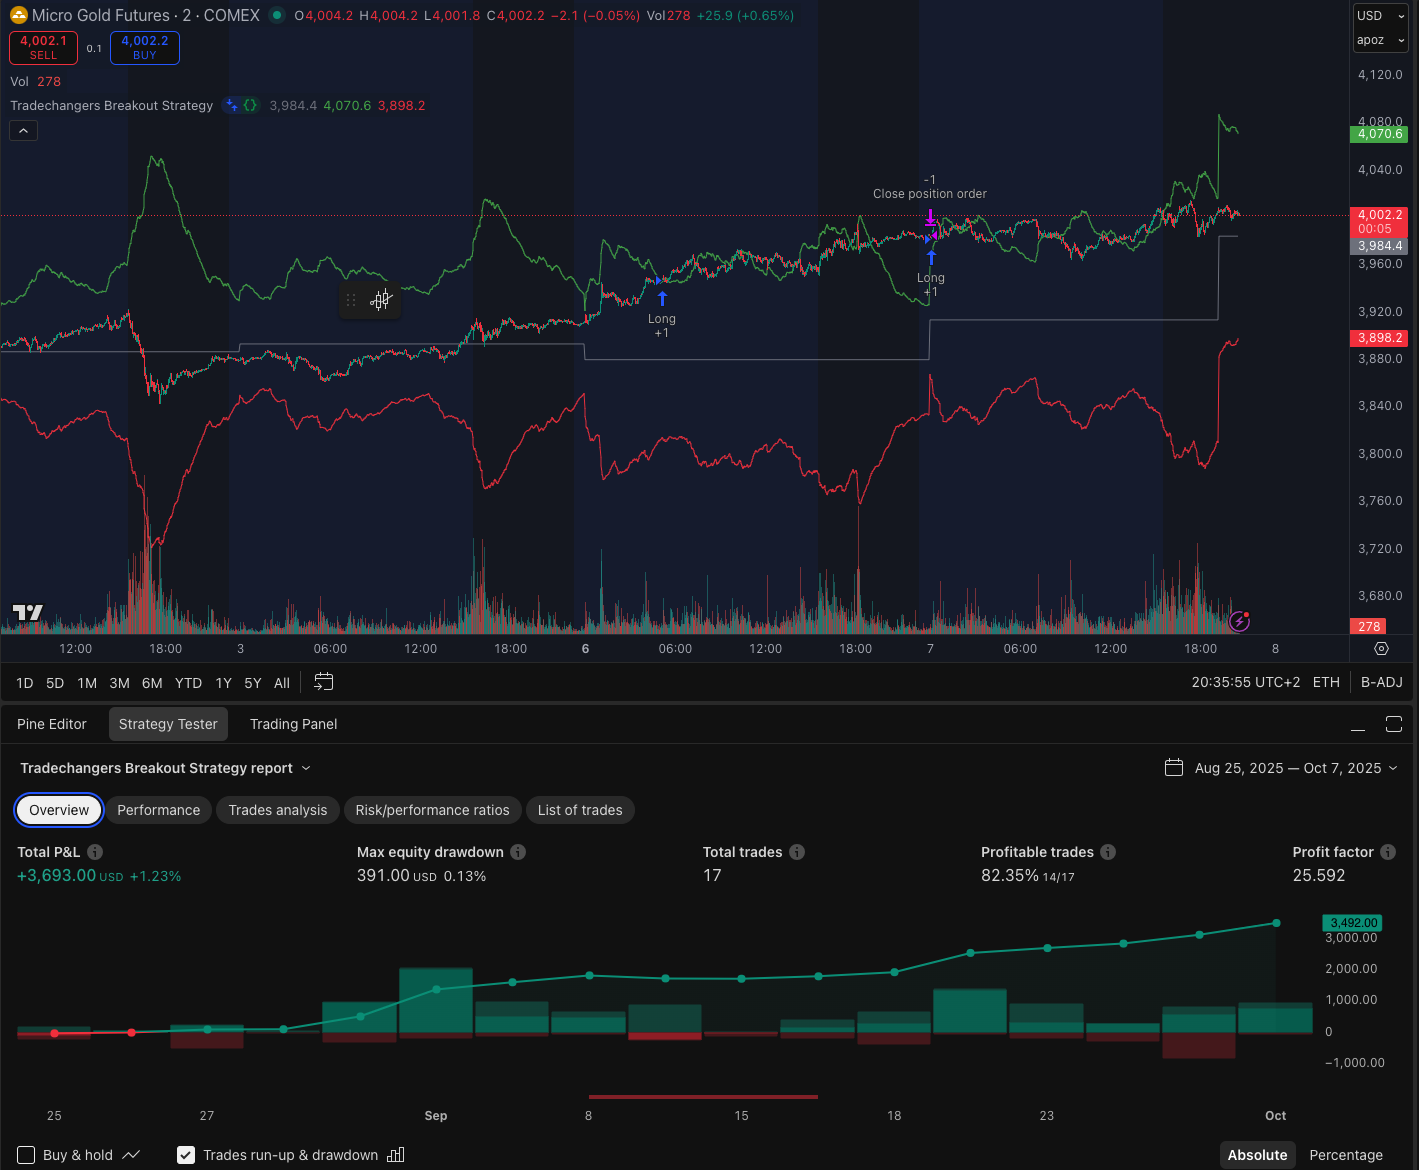Click the purple lightning bolt icon

point(1239,622)
